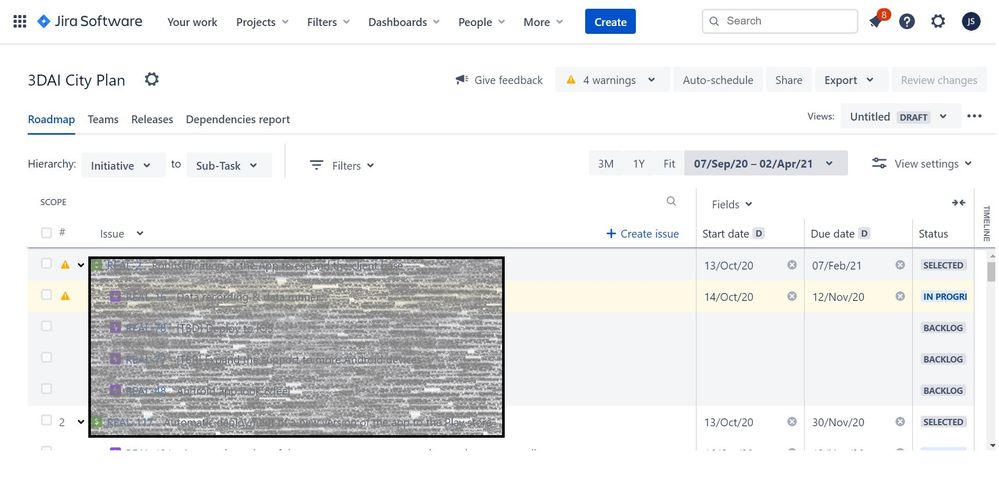Open the Projects dropdown menu

coord(262,22)
